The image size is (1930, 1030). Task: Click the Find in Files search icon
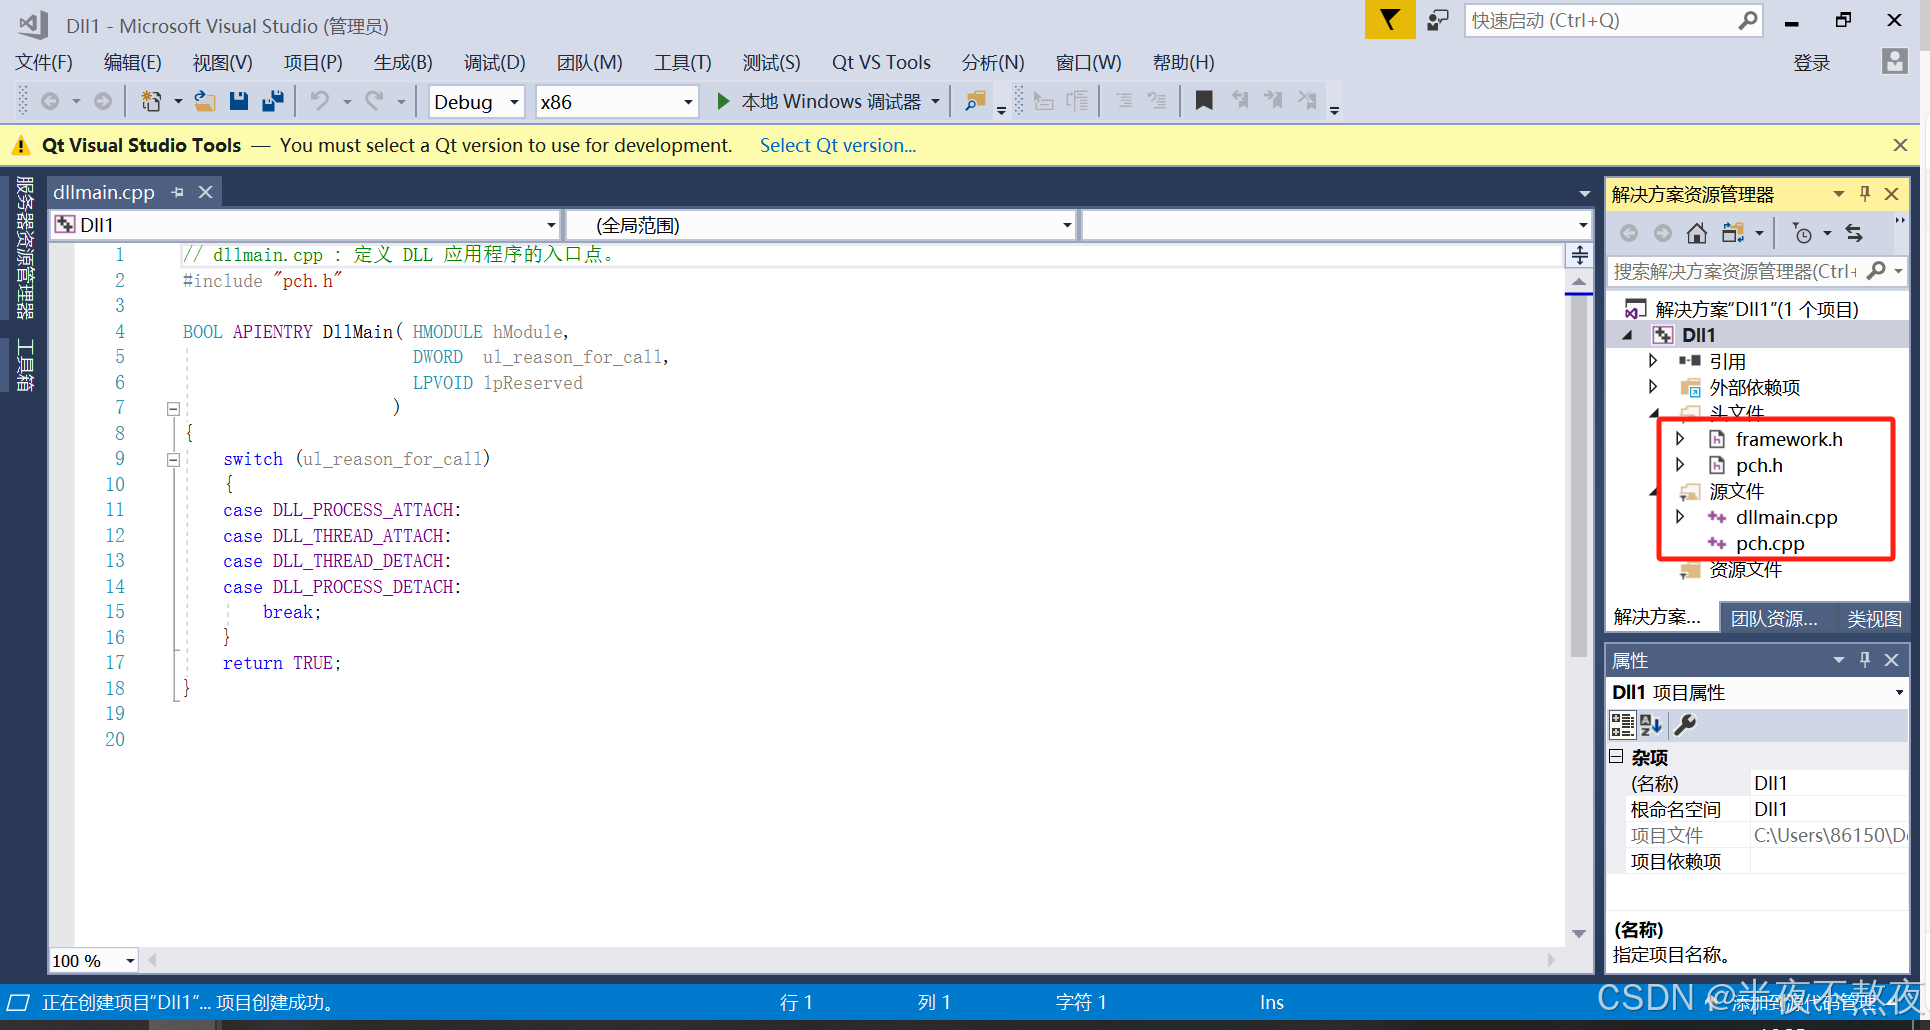click(x=976, y=100)
